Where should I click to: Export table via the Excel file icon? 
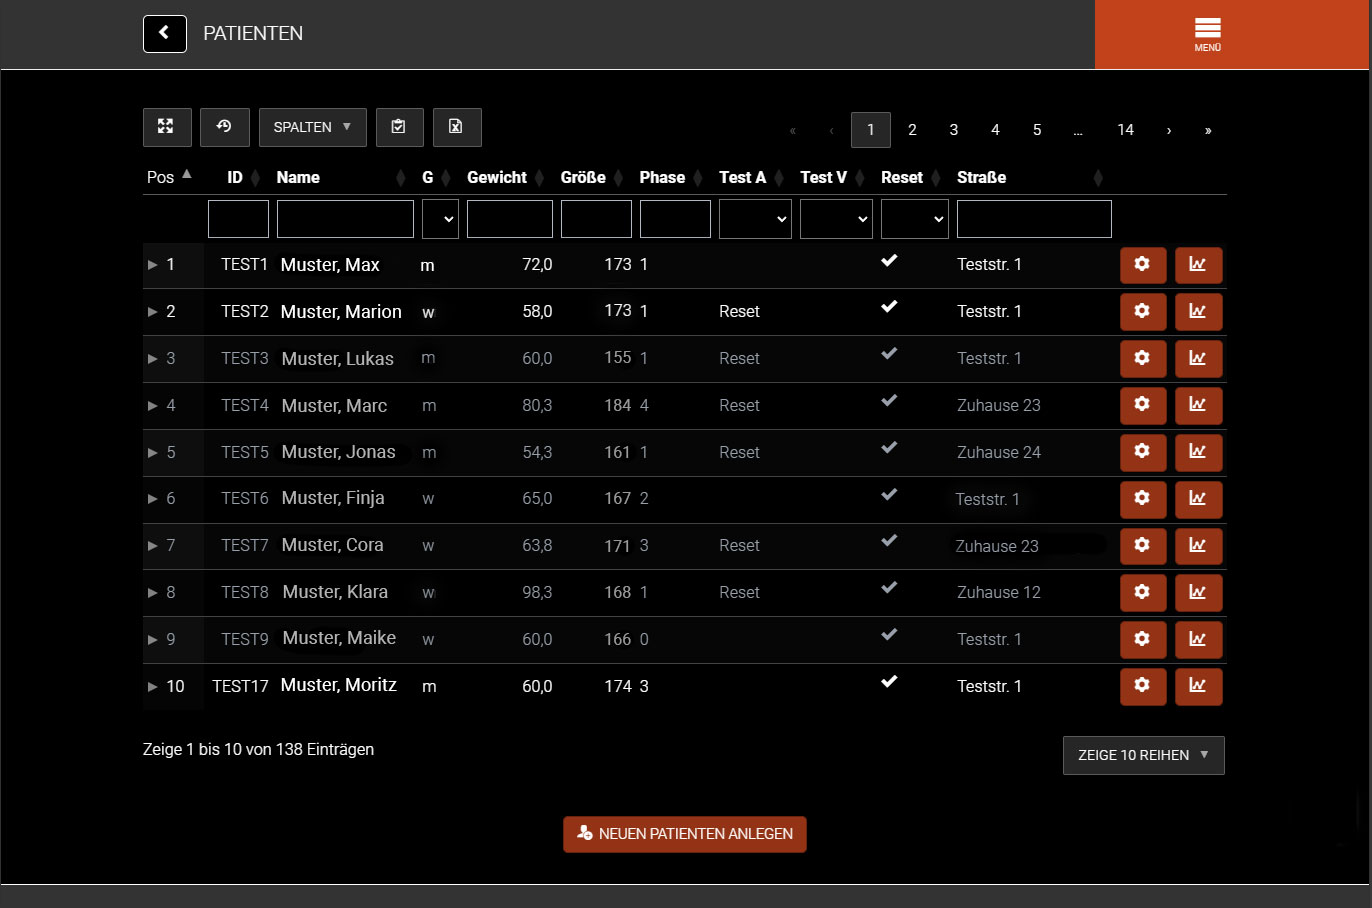456,127
